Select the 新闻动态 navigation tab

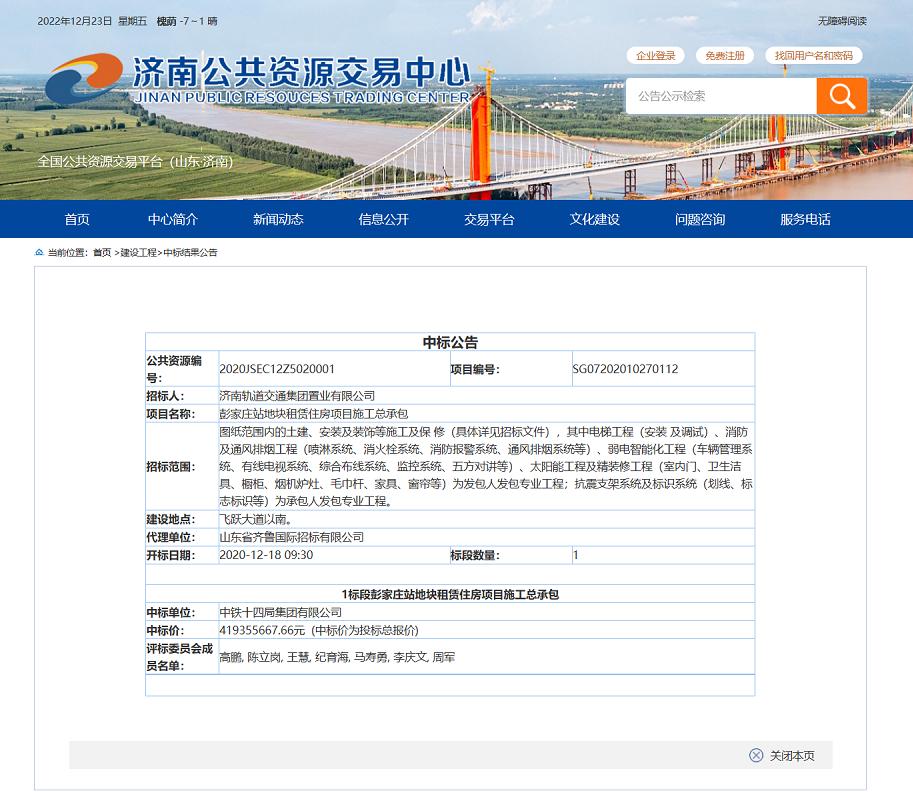(x=278, y=220)
